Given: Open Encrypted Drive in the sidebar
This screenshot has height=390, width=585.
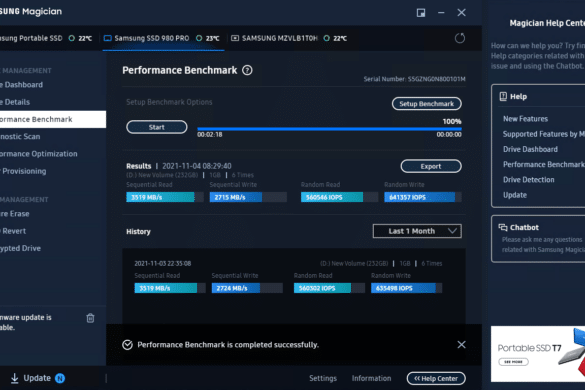Looking at the screenshot, I should (53, 248).
